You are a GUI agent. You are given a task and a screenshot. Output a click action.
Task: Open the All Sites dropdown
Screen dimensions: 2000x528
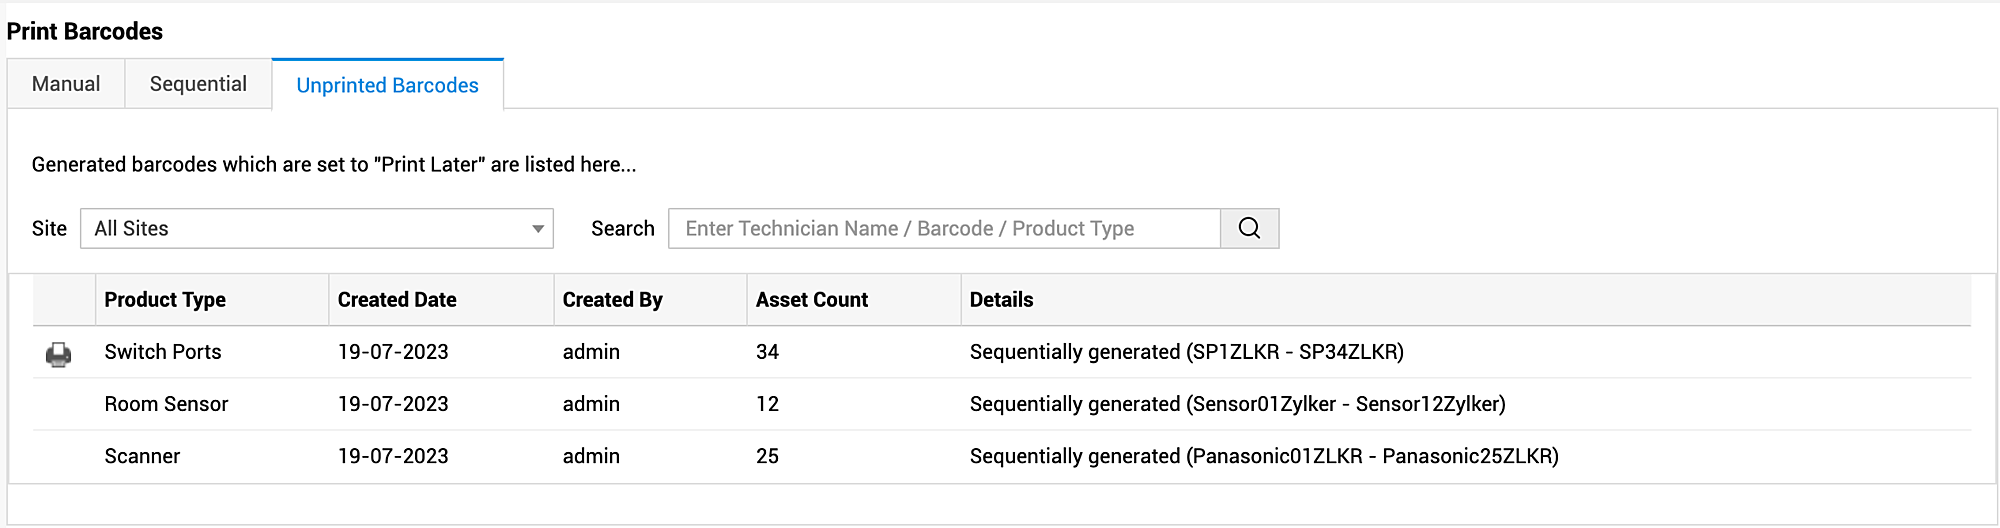(x=316, y=228)
